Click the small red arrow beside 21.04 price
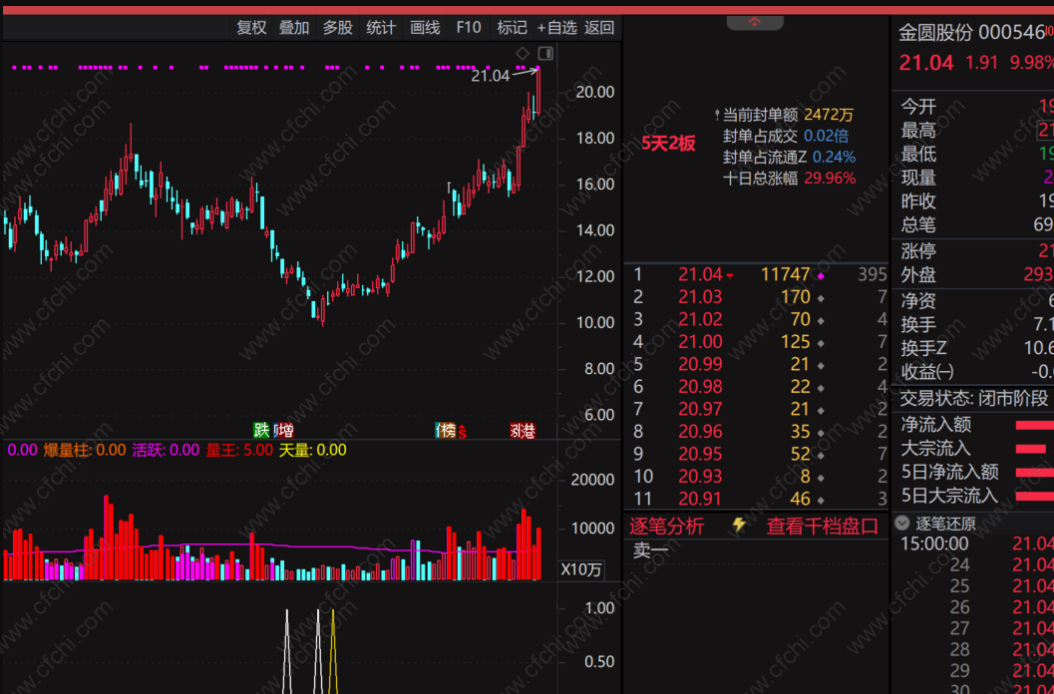This screenshot has height=694, width=1054. pos(729,276)
